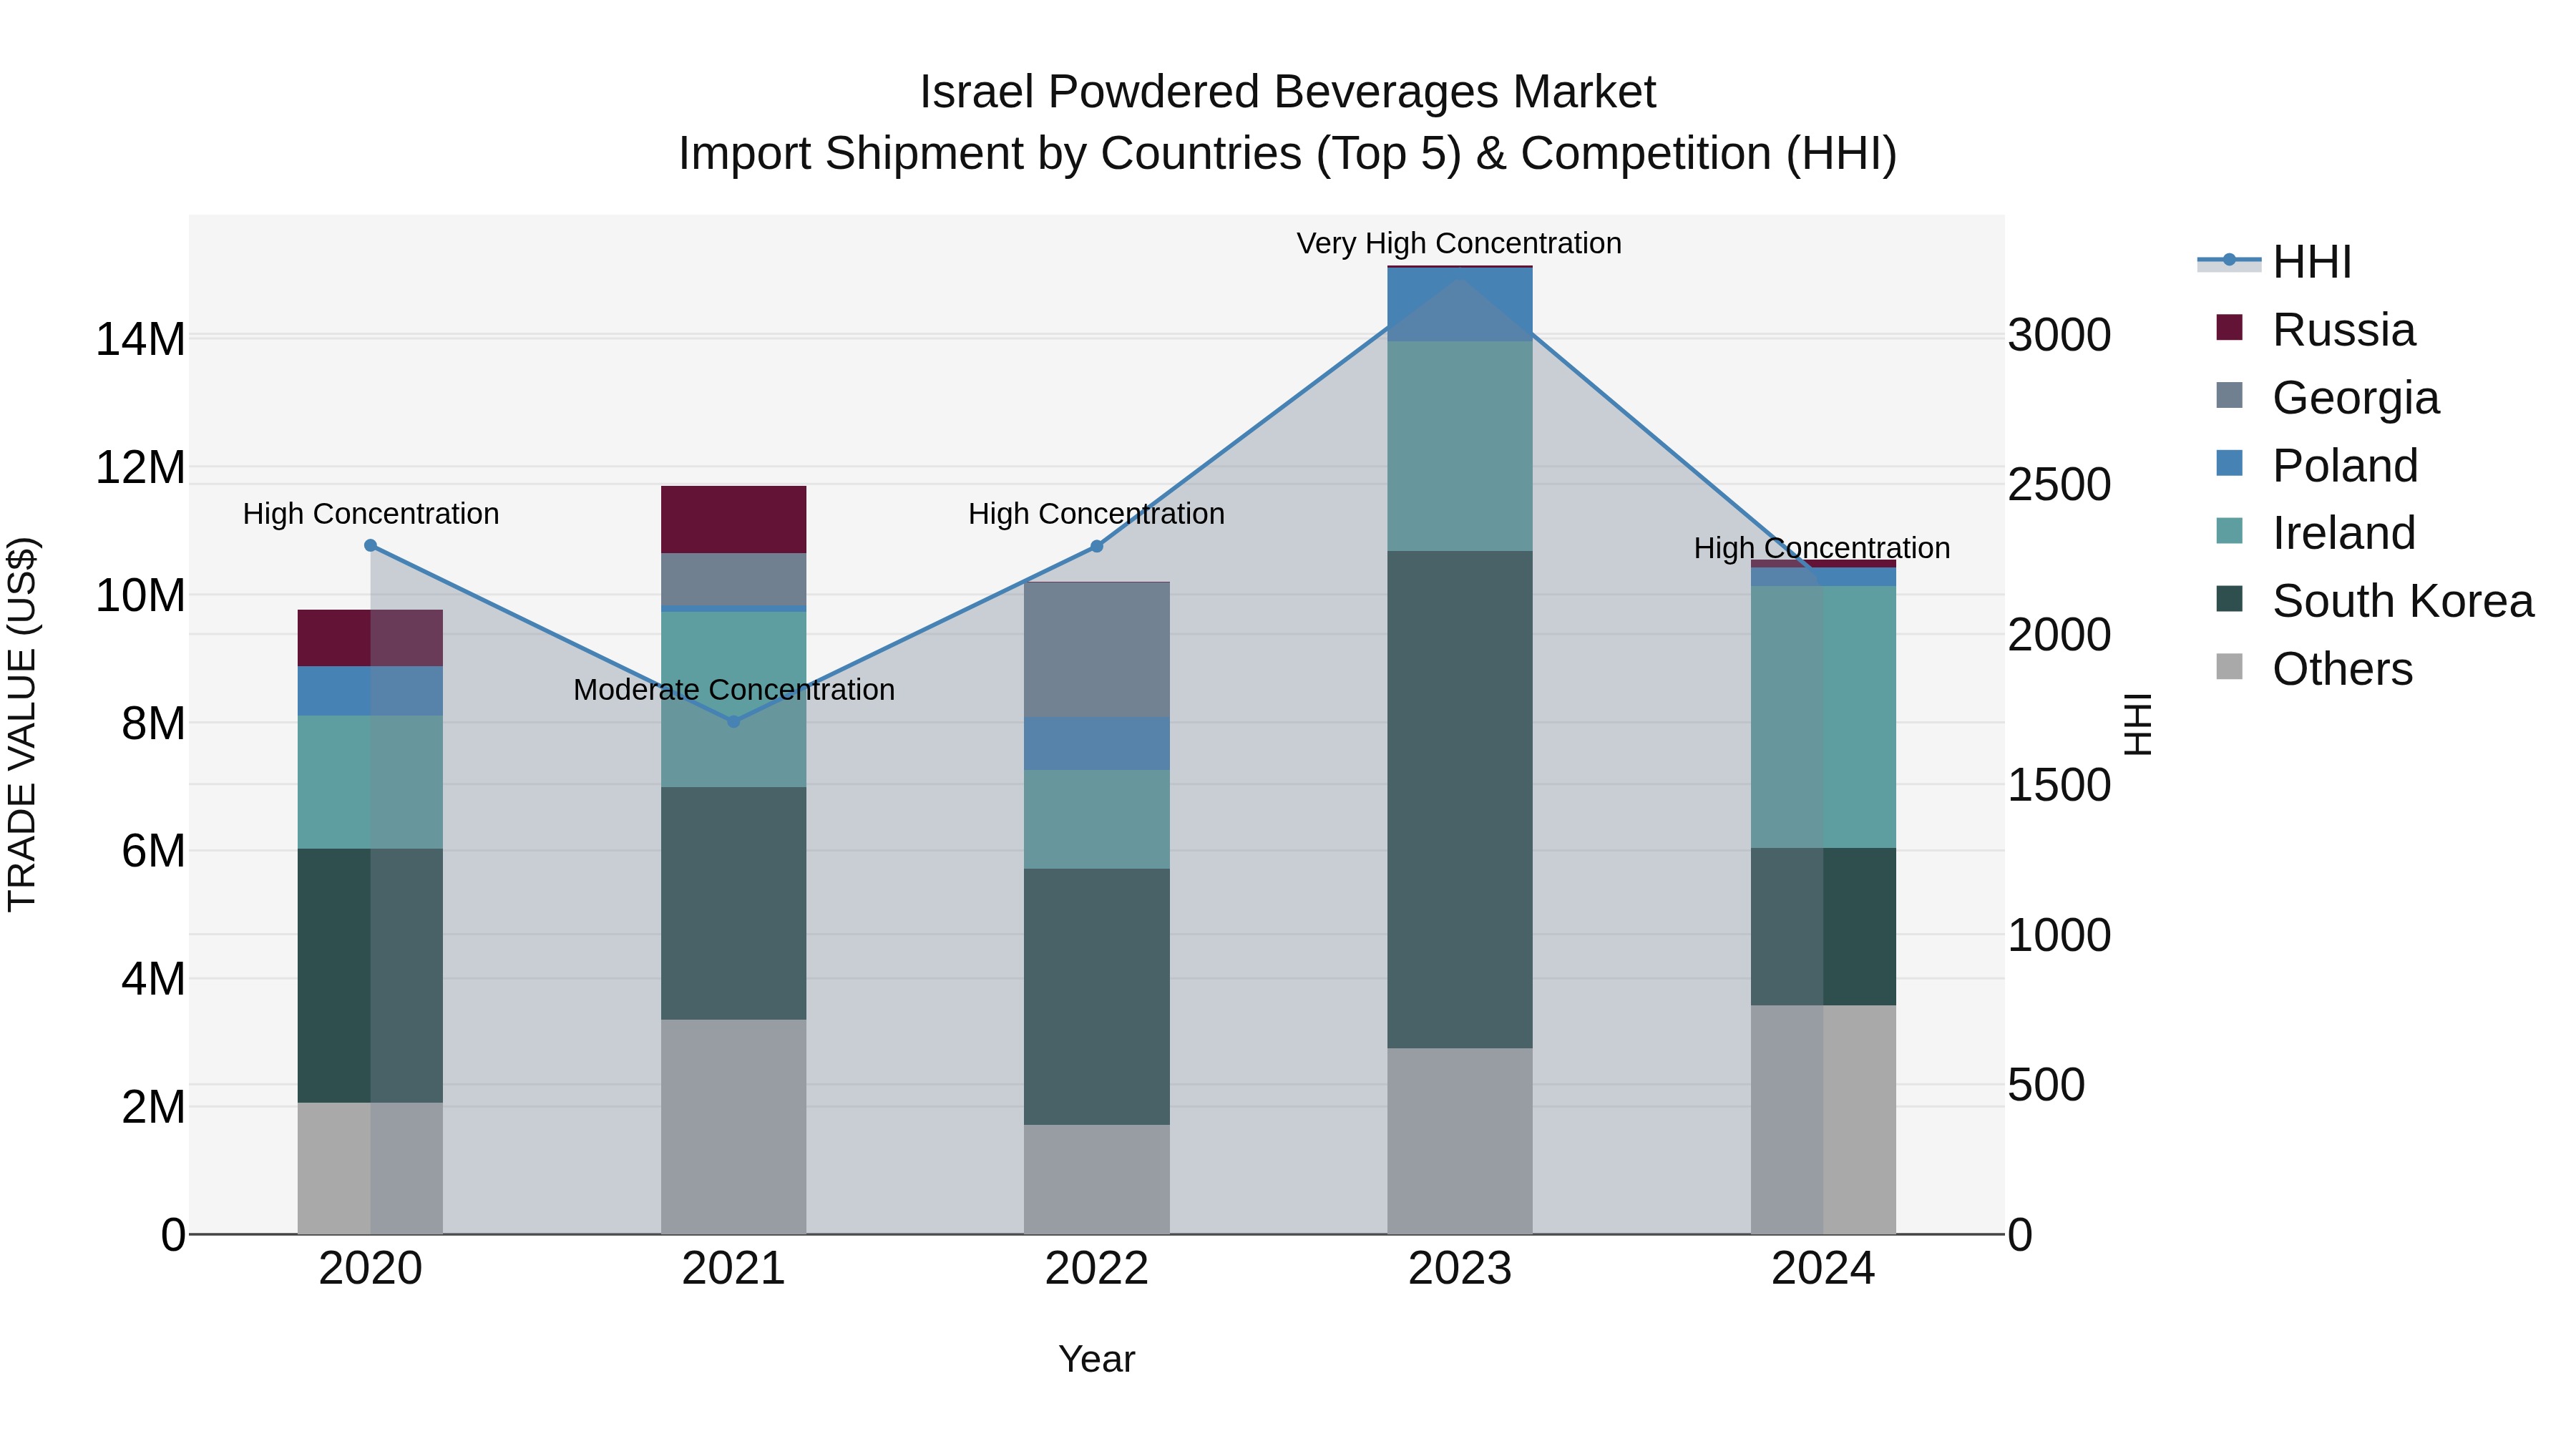Click the 3000 HHI axis tick label
The height and width of the screenshot is (1449, 2576).
pyautogui.click(x=2060, y=335)
